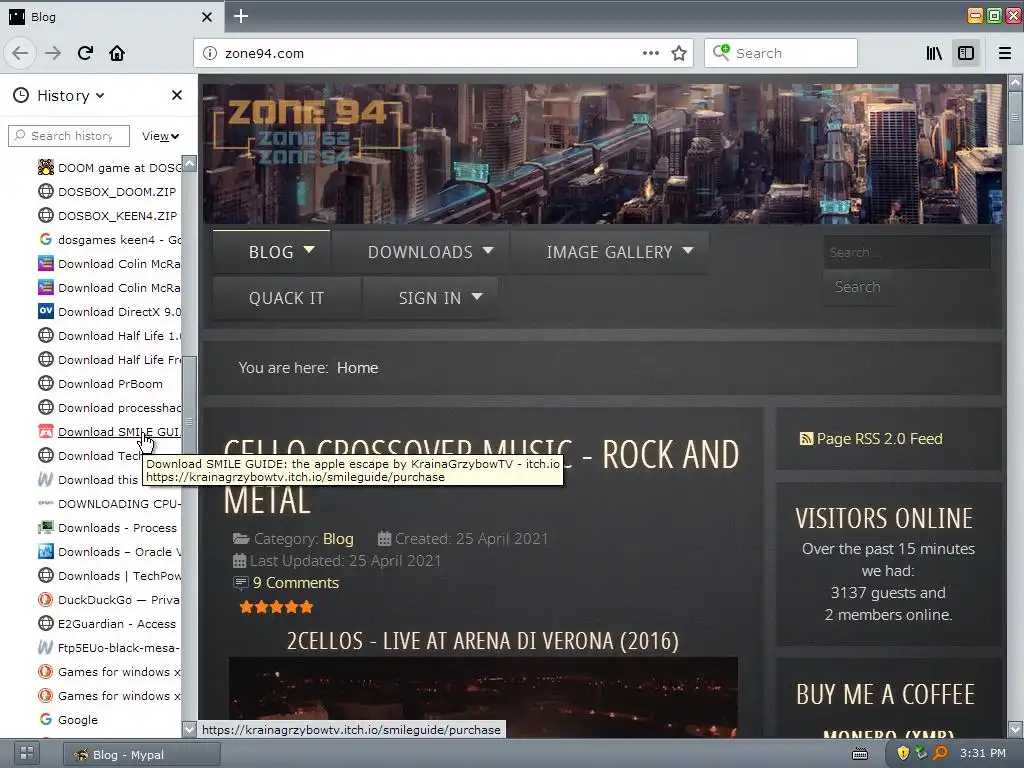1024x768 pixels.
Task: Focus the Search history field
Action: coord(69,136)
